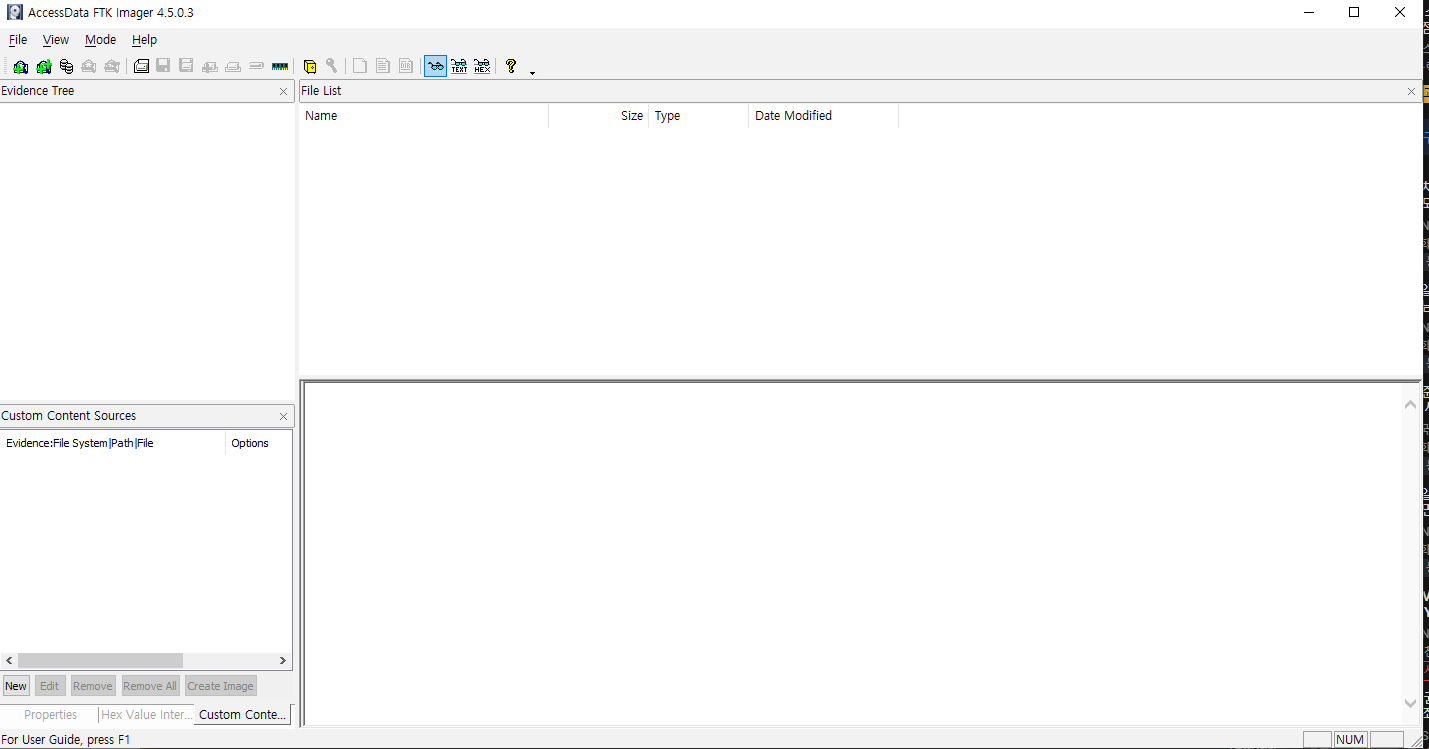Click Create Custom Content Image toolbar icon
This screenshot has width=1429, height=749.
coord(233,67)
